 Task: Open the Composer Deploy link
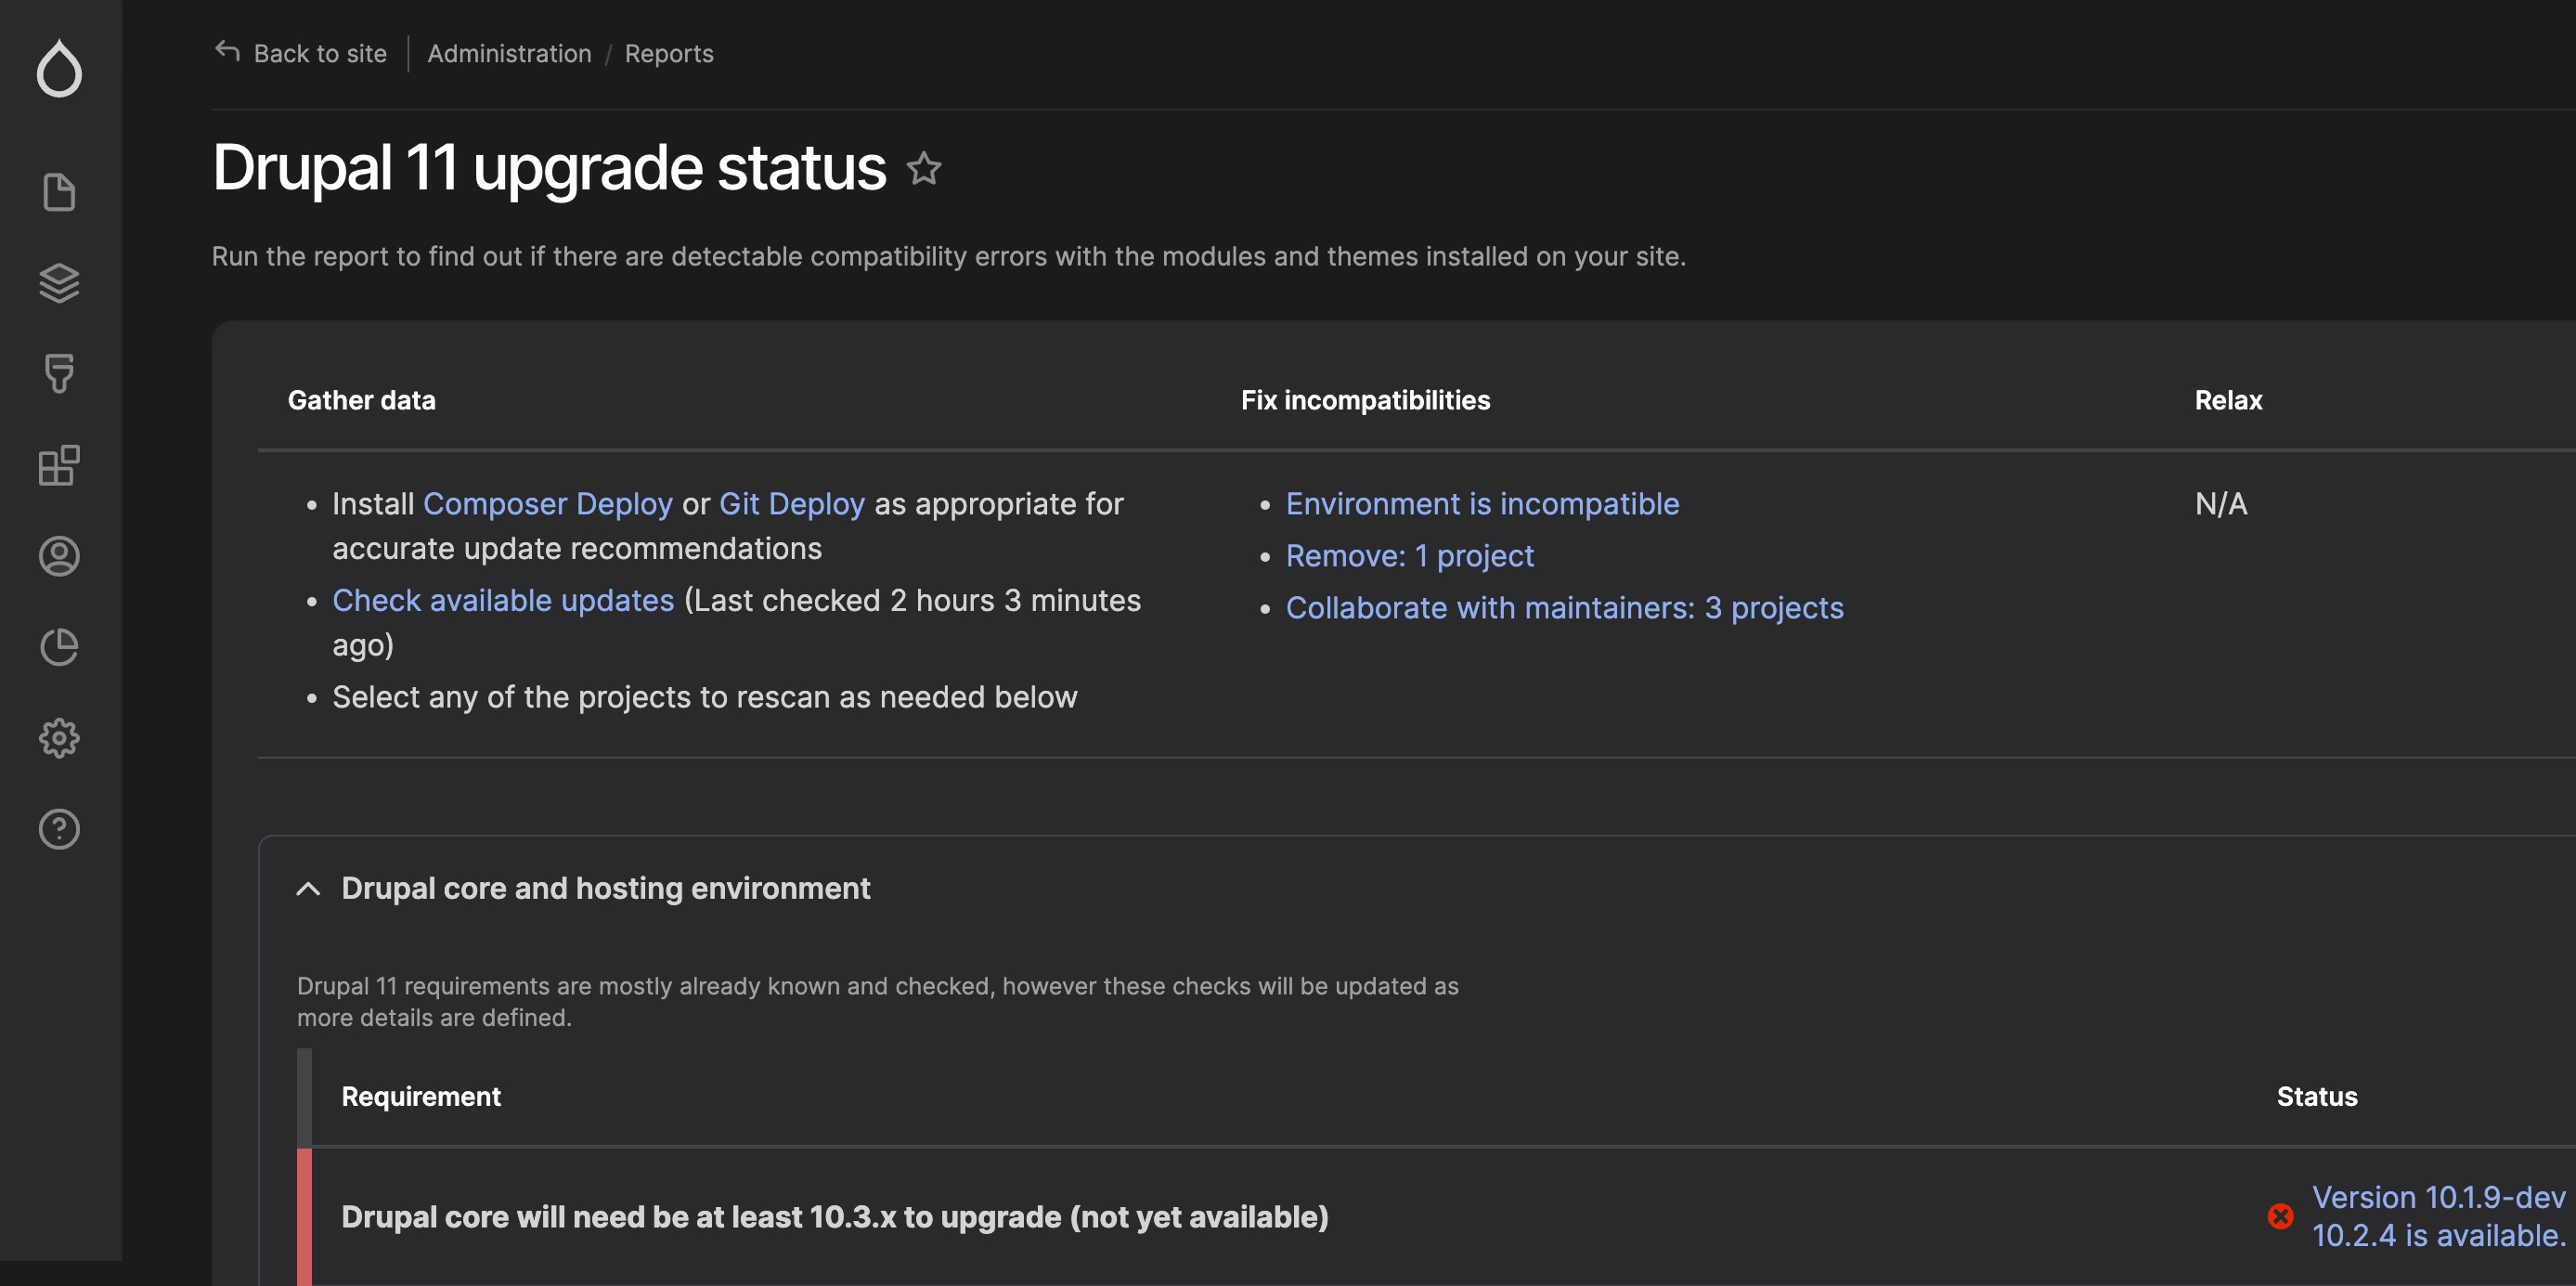click(x=548, y=503)
